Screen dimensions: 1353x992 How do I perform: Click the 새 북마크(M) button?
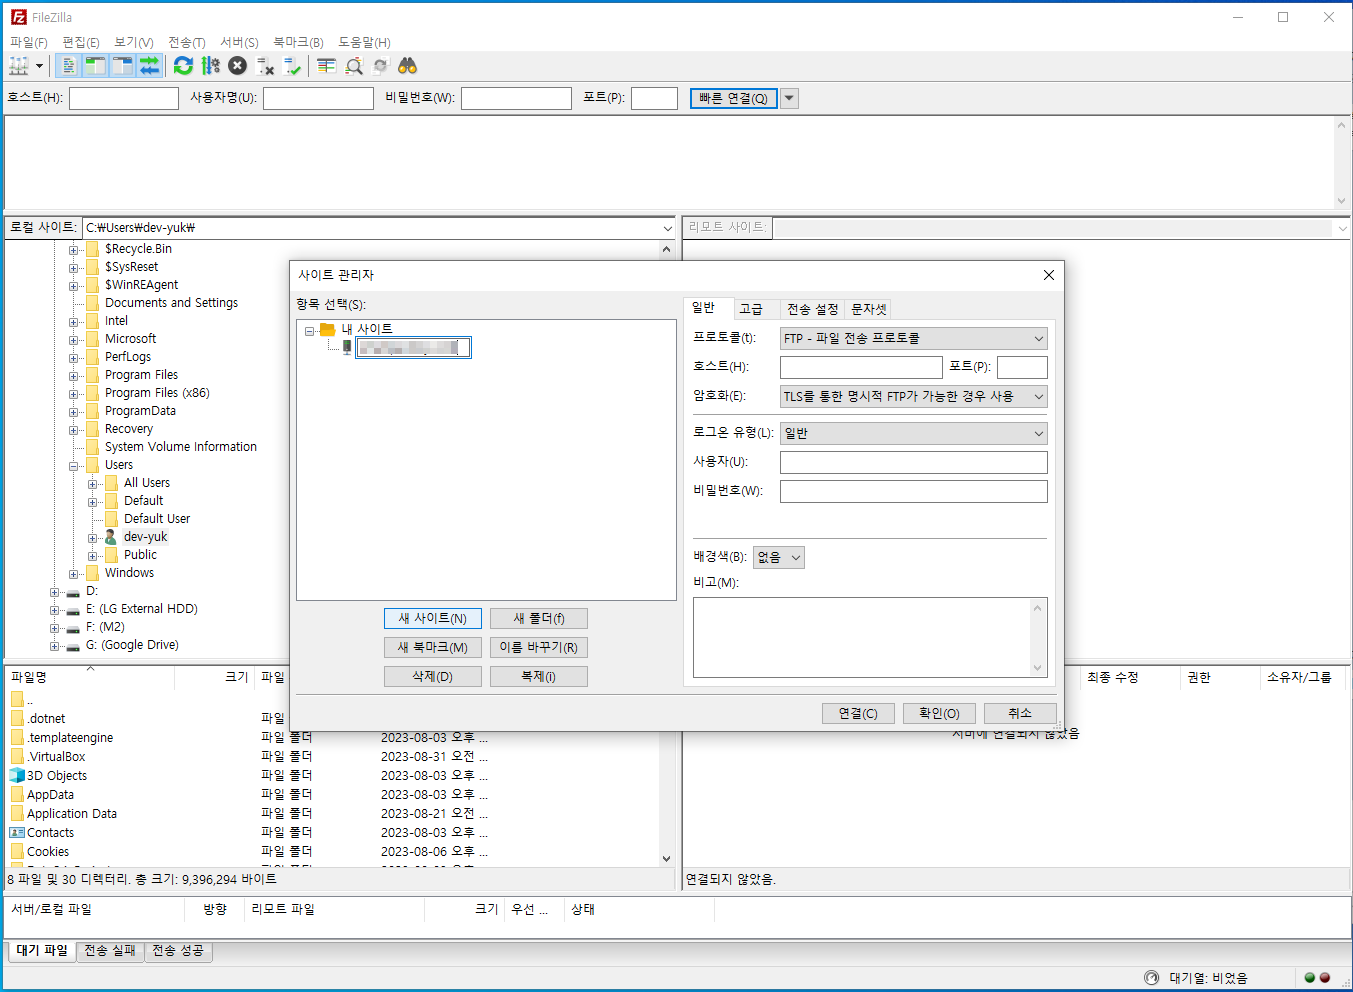pyautogui.click(x=433, y=648)
